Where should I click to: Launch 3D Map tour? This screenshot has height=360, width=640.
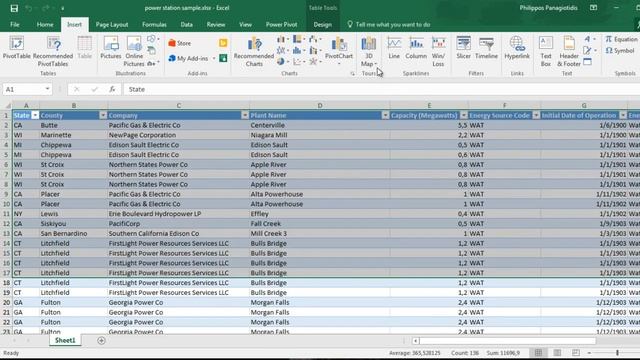[x=369, y=51]
